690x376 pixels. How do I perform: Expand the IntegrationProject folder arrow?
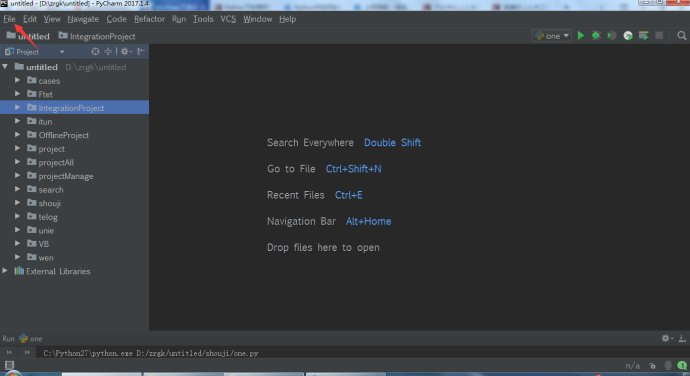pos(17,107)
